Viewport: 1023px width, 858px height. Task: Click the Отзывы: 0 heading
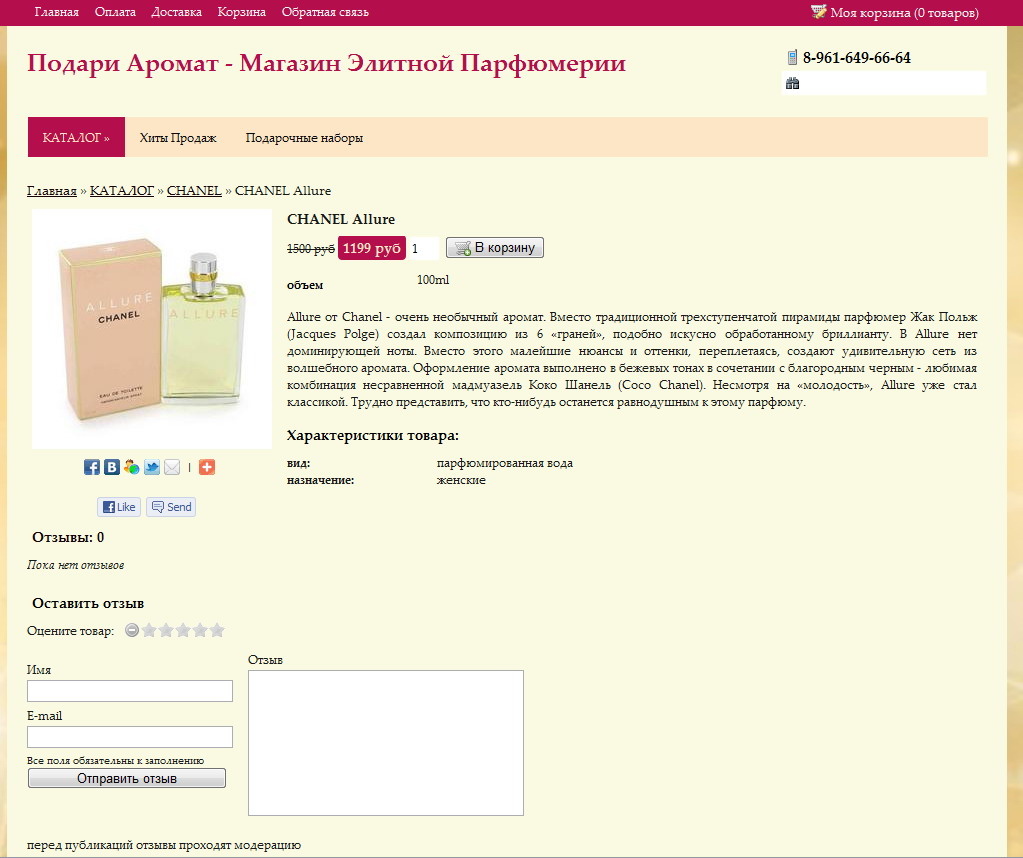coord(68,538)
